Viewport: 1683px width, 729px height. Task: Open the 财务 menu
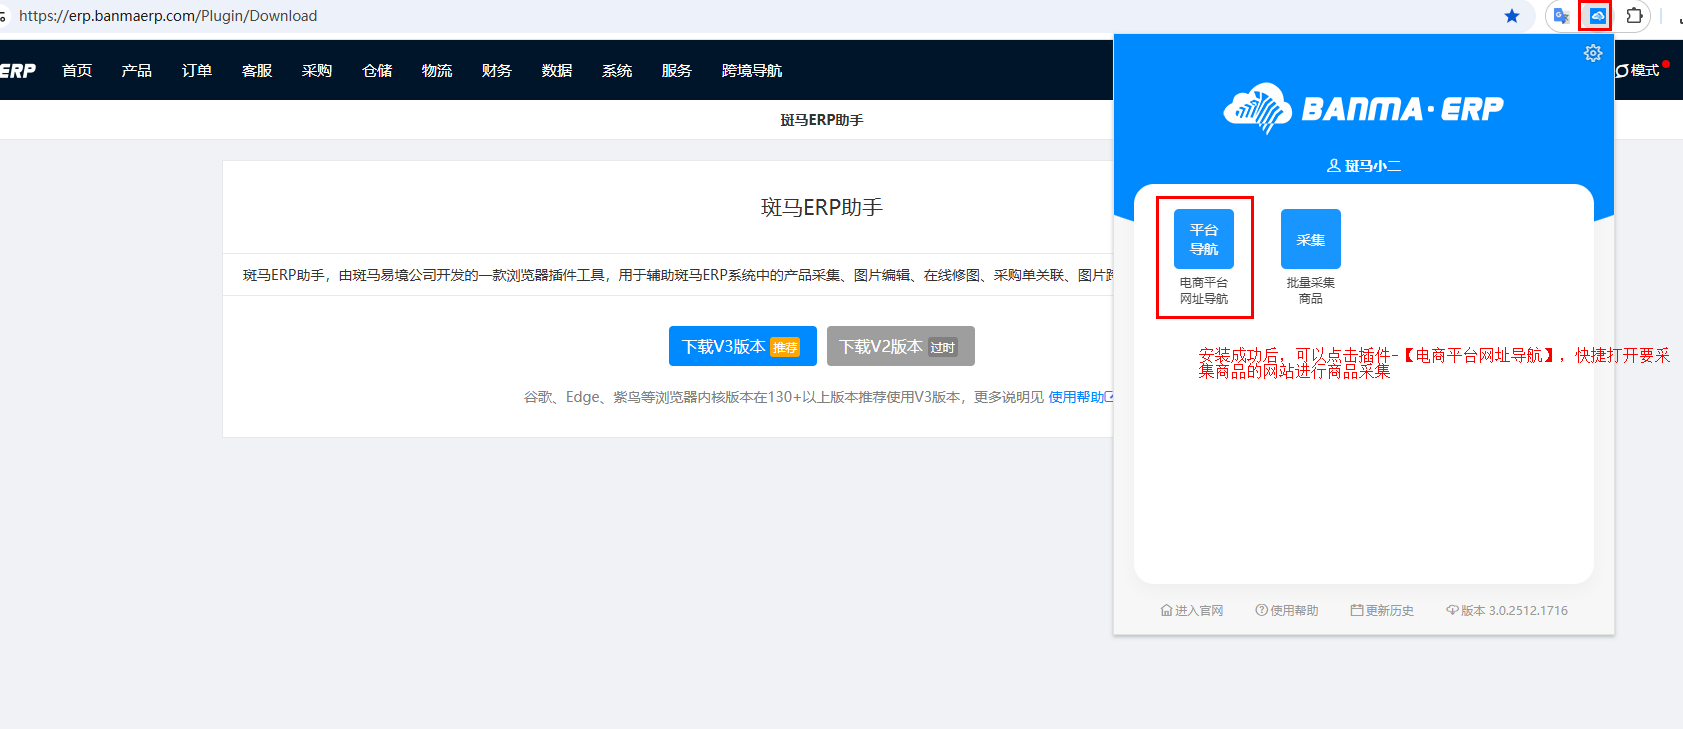pyautogui.click(x=496, y=70)
